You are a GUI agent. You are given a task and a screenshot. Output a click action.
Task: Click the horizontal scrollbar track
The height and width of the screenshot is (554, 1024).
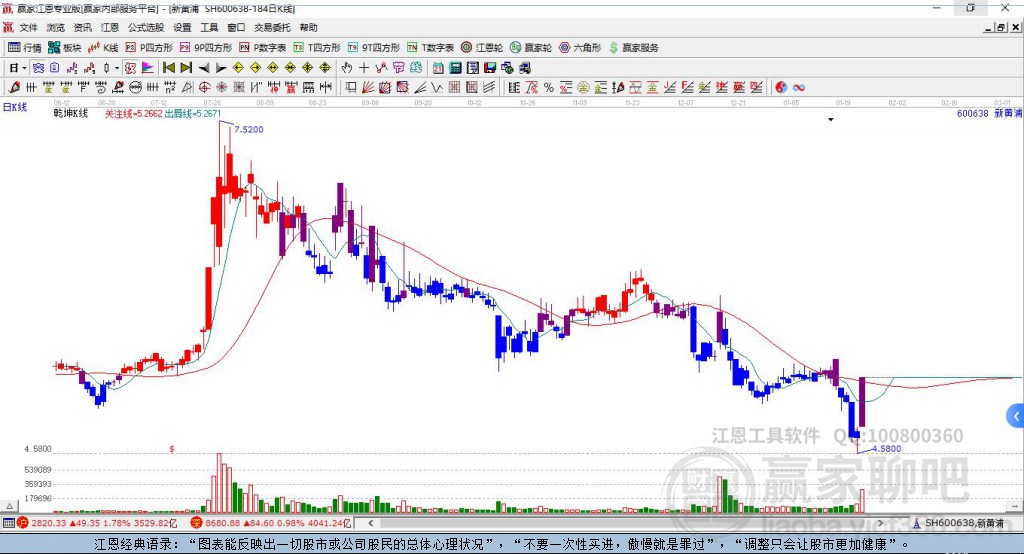(x=626, y=523)
